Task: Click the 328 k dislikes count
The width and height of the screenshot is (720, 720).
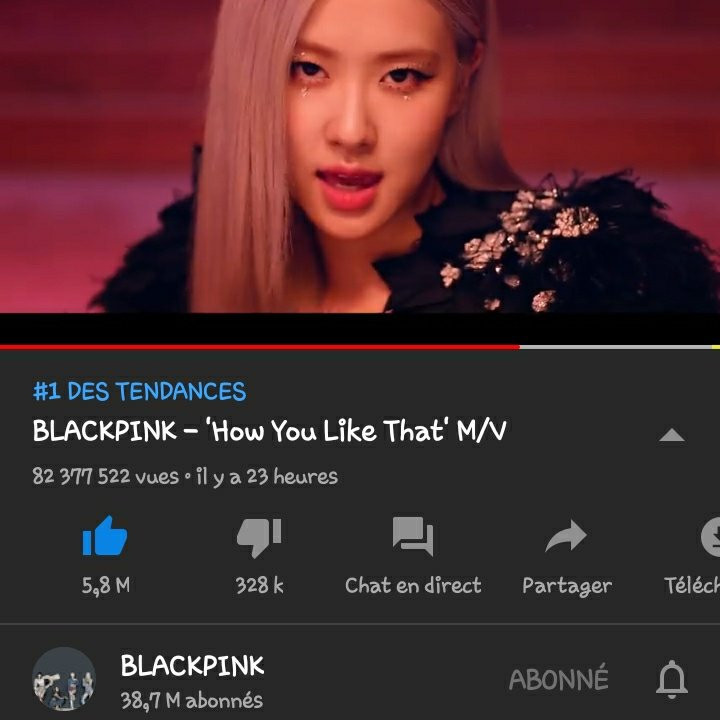Action: (x=259, y=585)
